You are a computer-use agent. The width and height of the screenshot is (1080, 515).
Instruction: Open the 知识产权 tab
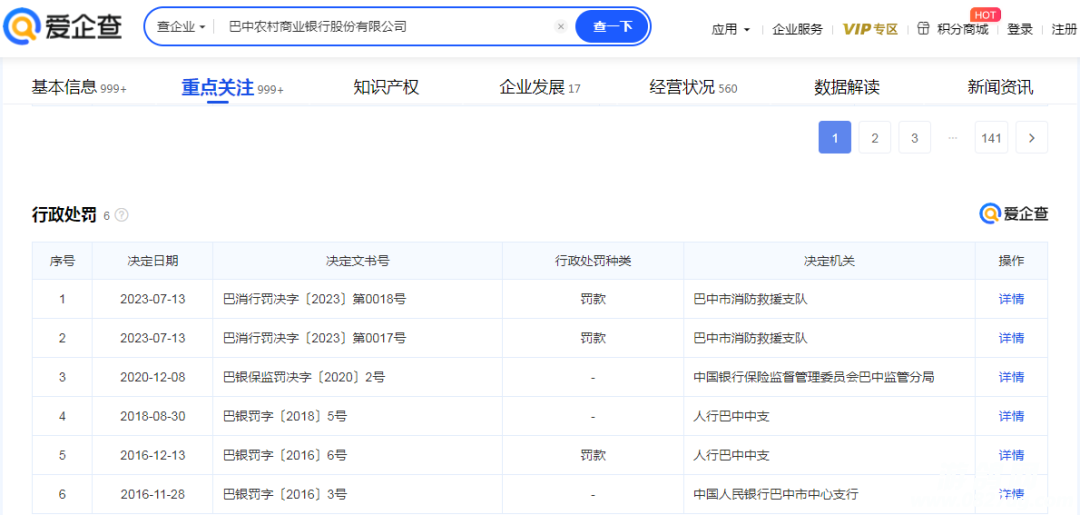pos(386,88)
